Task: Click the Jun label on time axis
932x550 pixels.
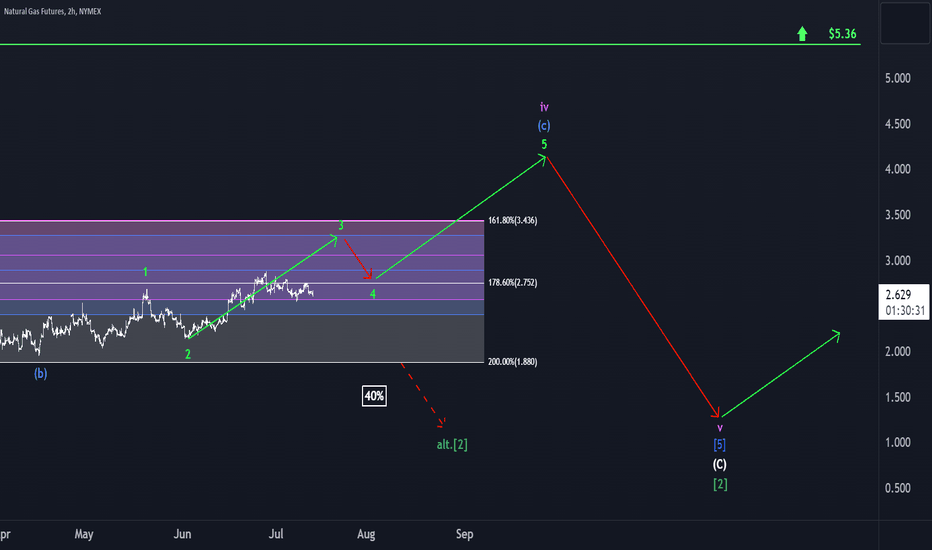Action: click(182, 534)
